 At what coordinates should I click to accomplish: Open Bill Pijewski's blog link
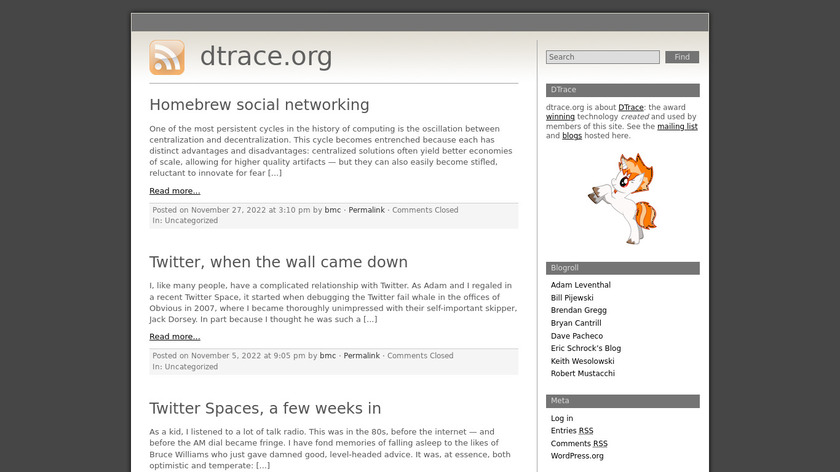pyautogui.click(x=572, y=298)
